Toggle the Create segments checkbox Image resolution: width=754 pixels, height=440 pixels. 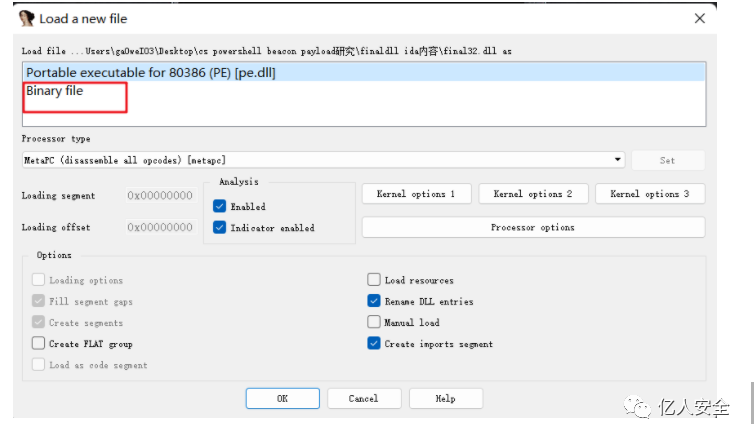38,322
